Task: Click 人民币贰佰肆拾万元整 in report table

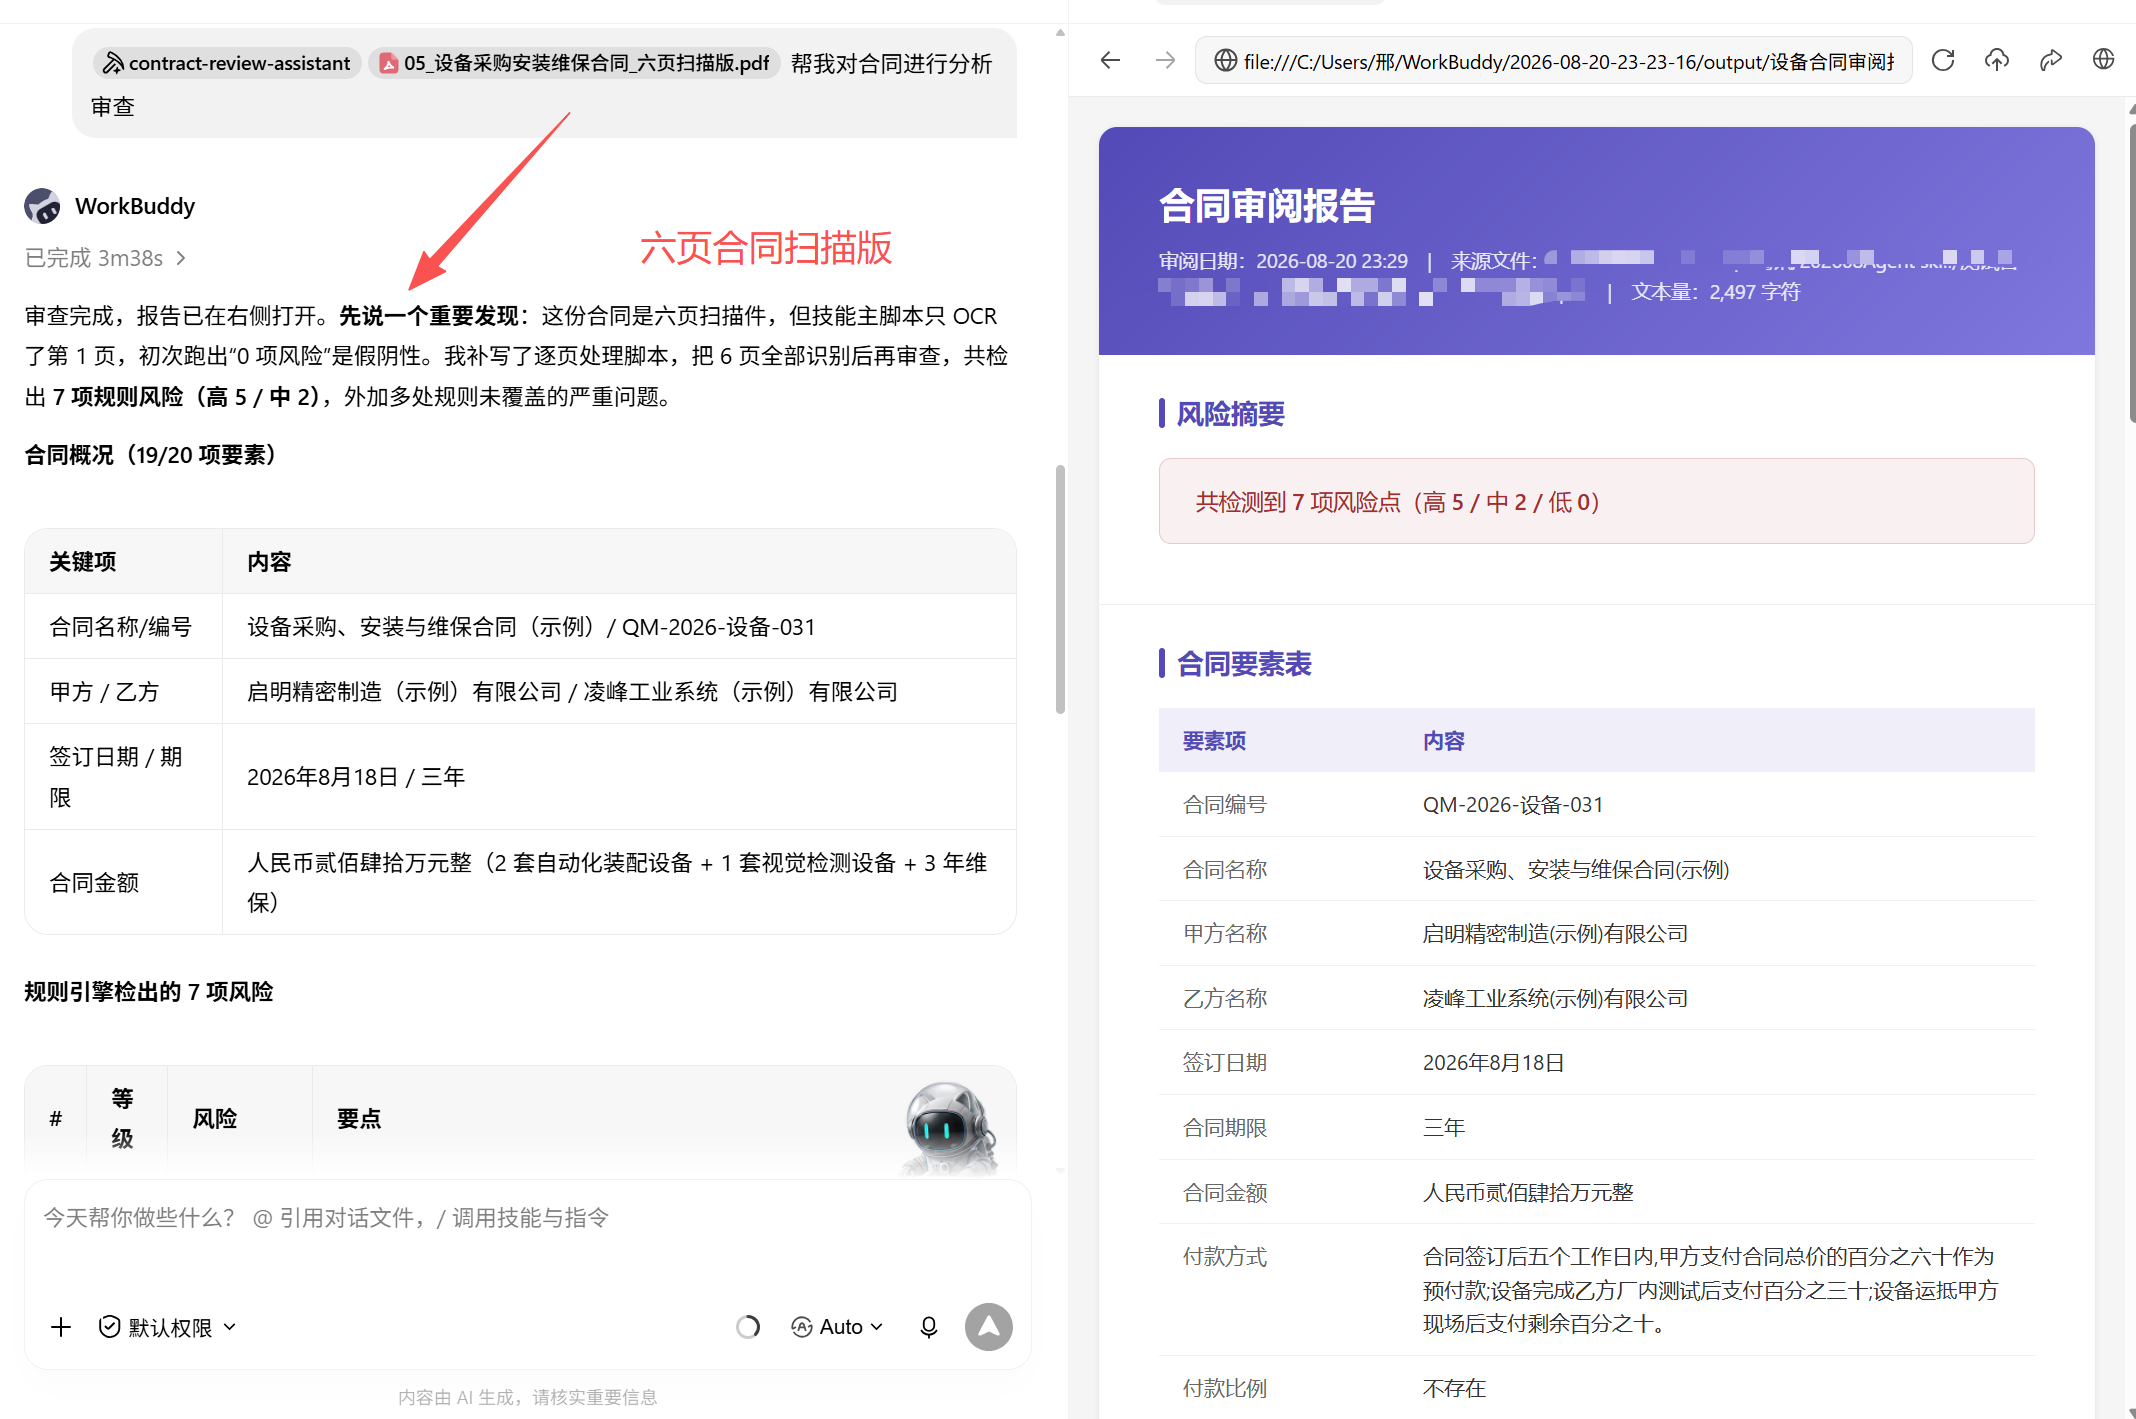Action: coord(1528,1192)
